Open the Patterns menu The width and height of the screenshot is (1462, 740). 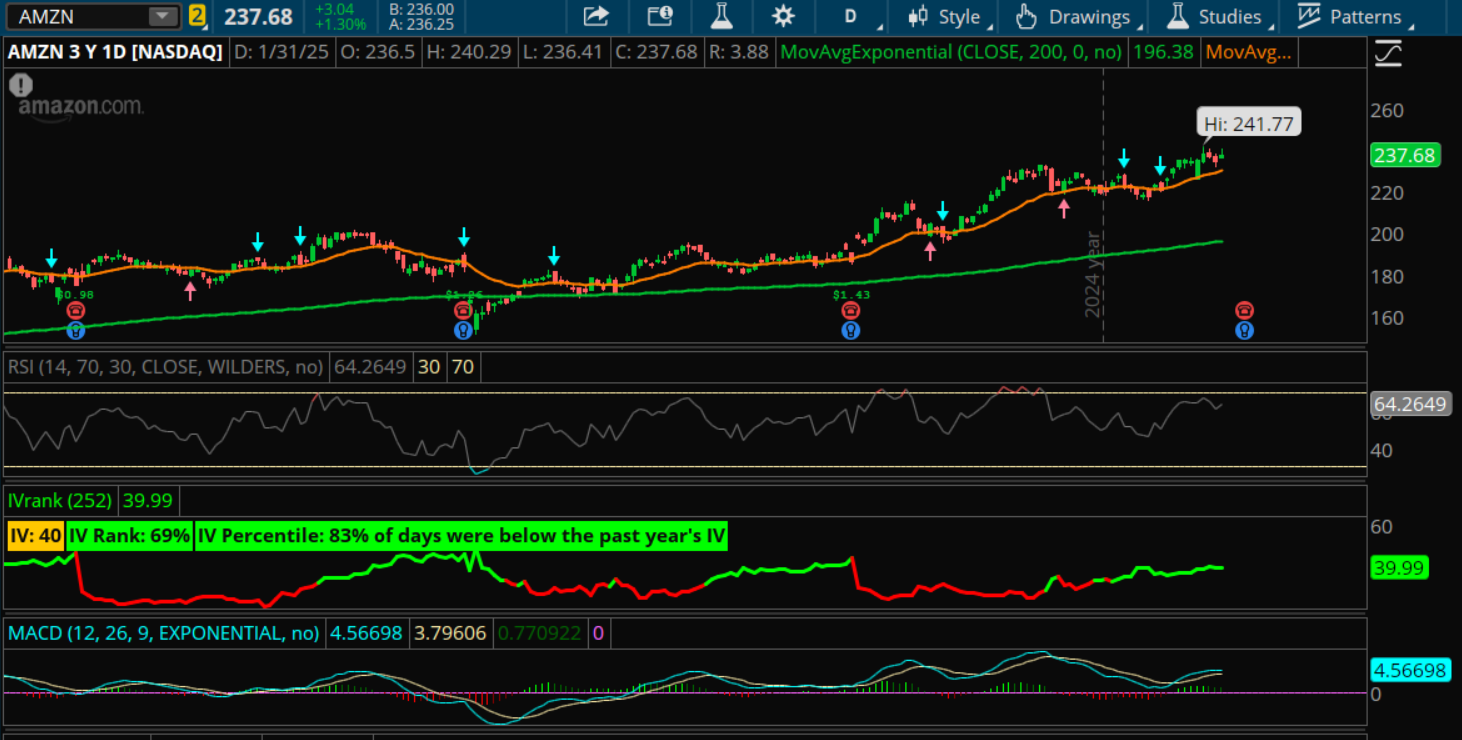point(1356,17)
